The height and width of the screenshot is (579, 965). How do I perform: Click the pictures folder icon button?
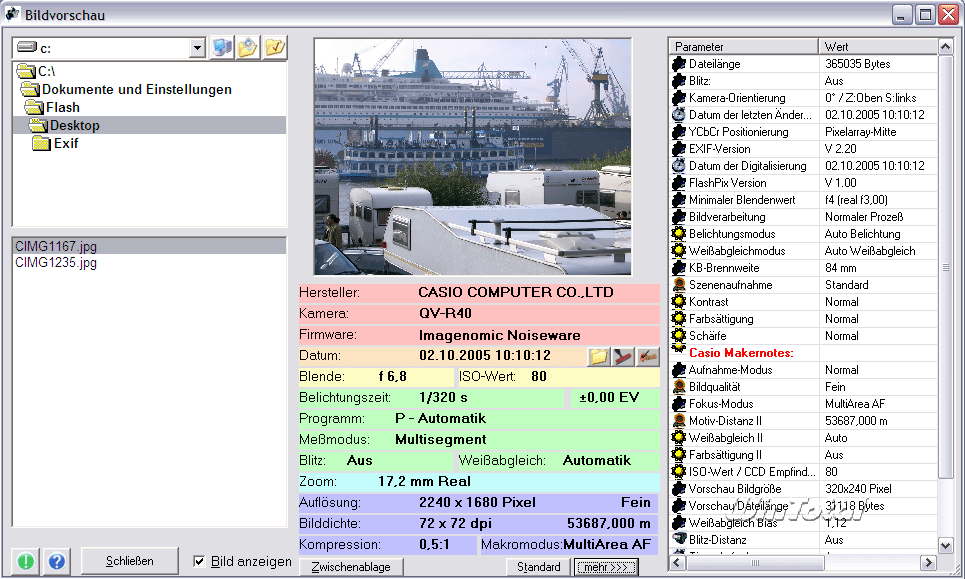(x=247, y=47)
